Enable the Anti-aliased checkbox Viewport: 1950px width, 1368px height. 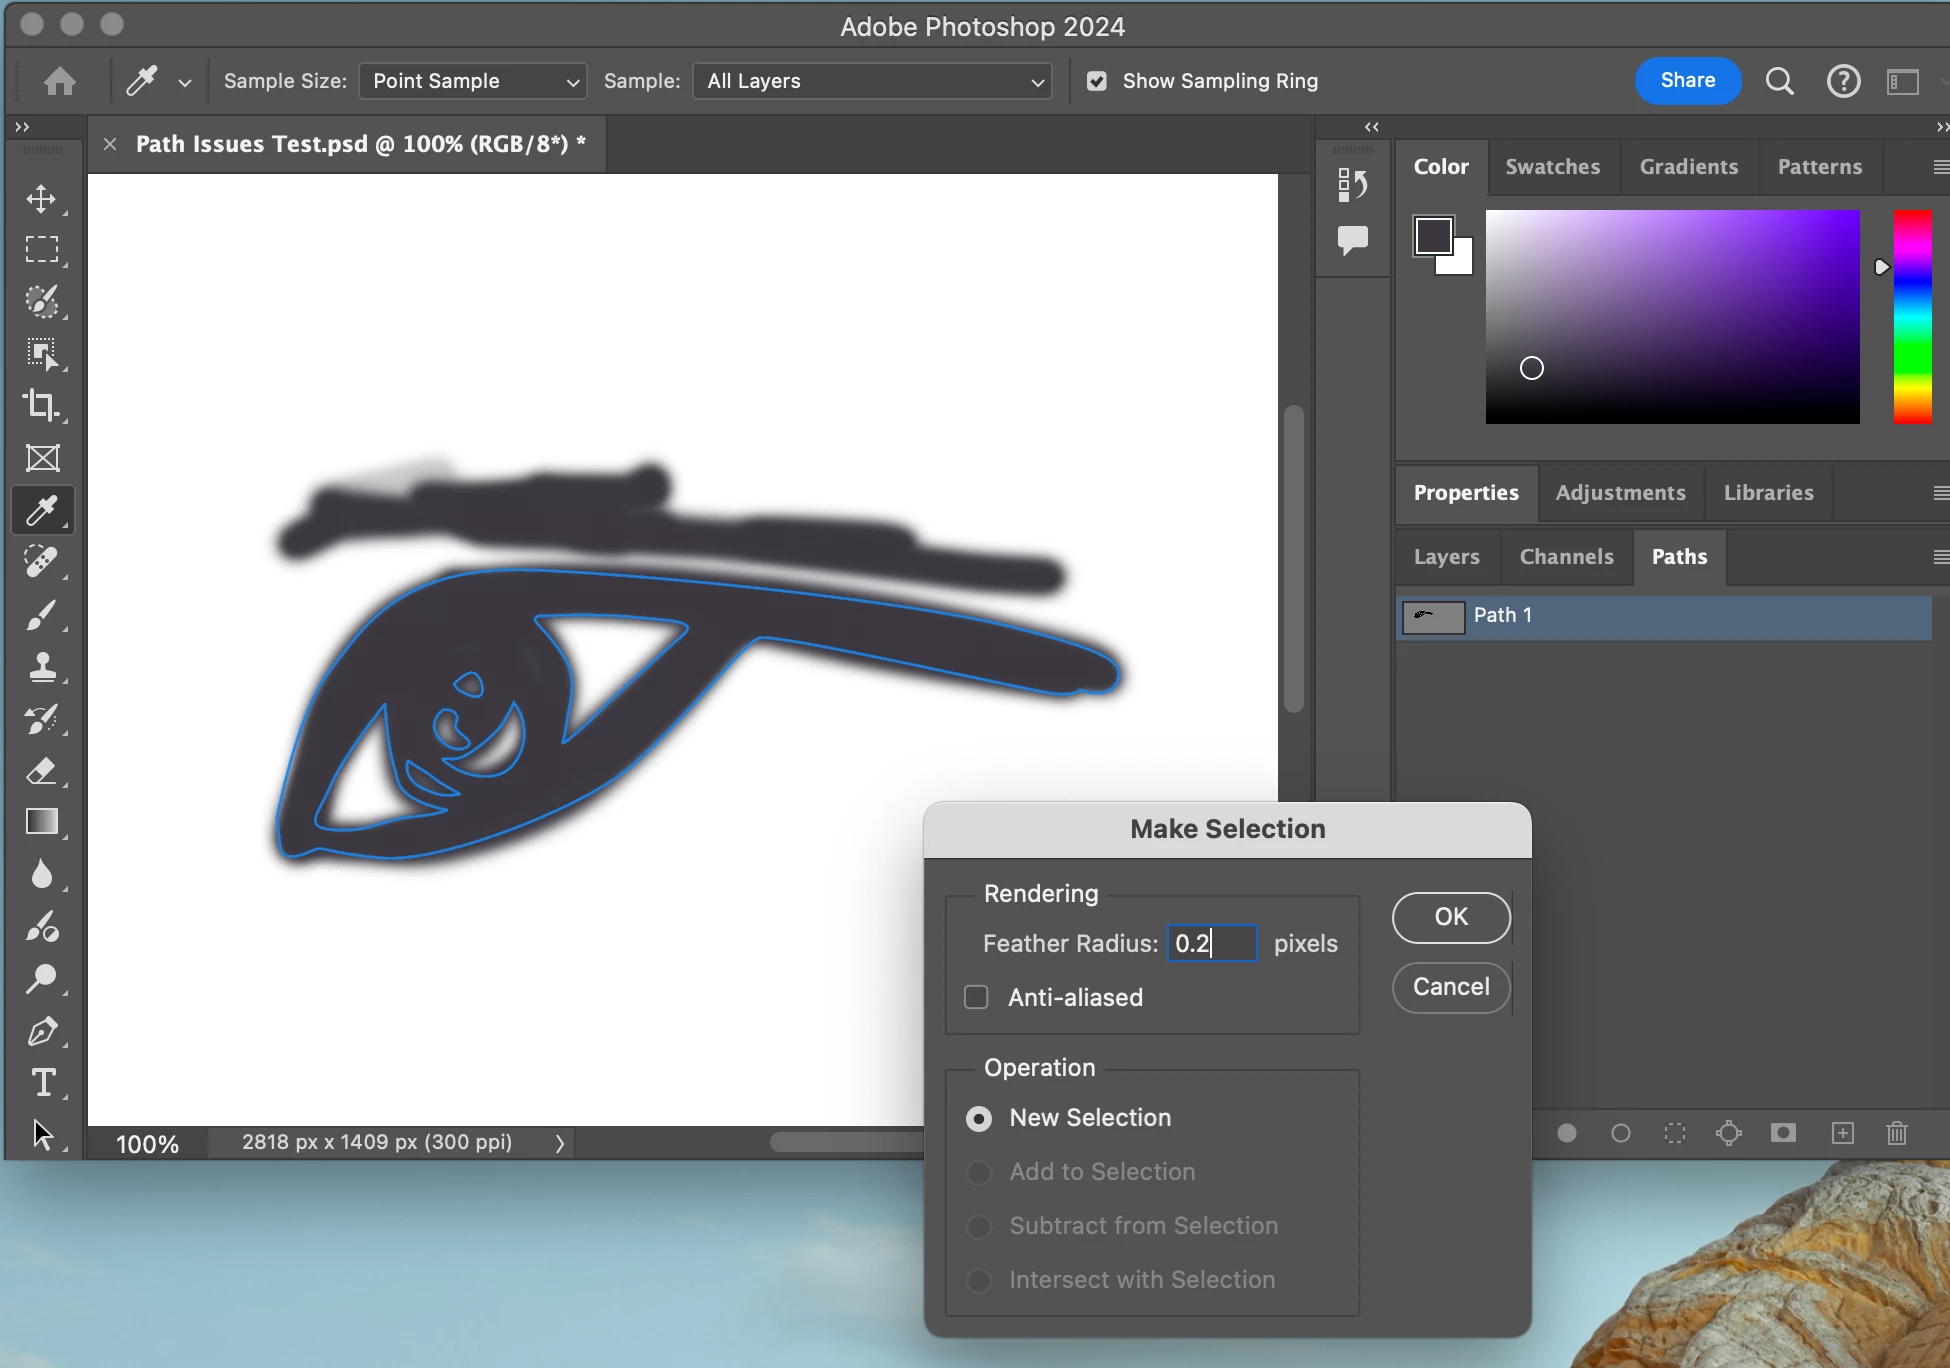point(976,997)
